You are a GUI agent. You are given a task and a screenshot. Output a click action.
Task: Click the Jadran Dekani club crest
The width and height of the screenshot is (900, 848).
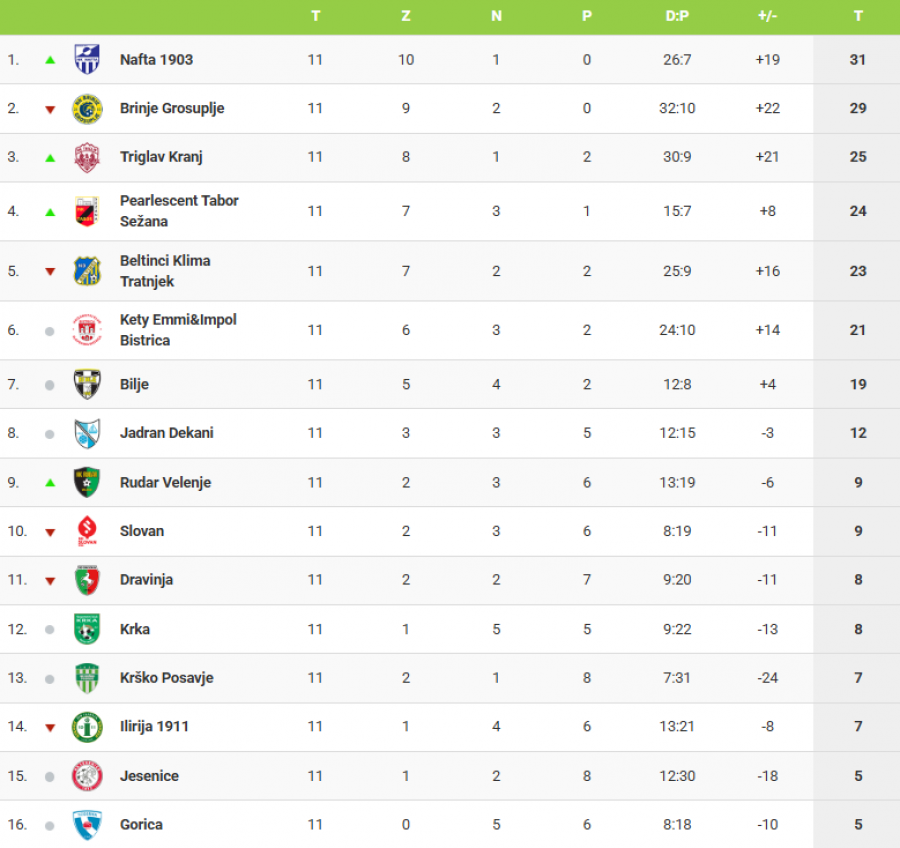tap(87, 433)
